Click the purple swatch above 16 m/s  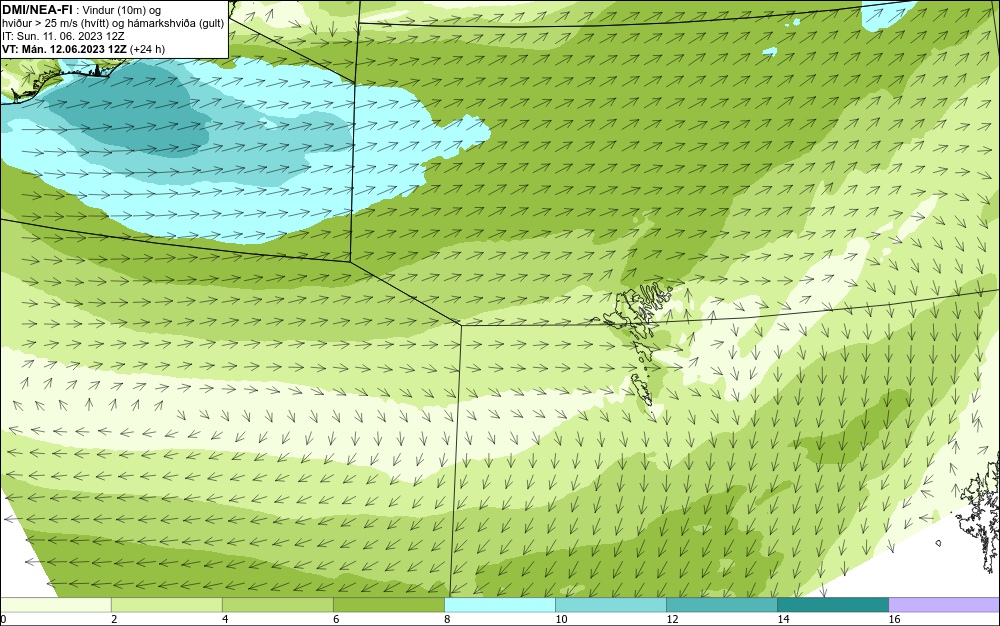pyautogui.click(x=944, y=604)
